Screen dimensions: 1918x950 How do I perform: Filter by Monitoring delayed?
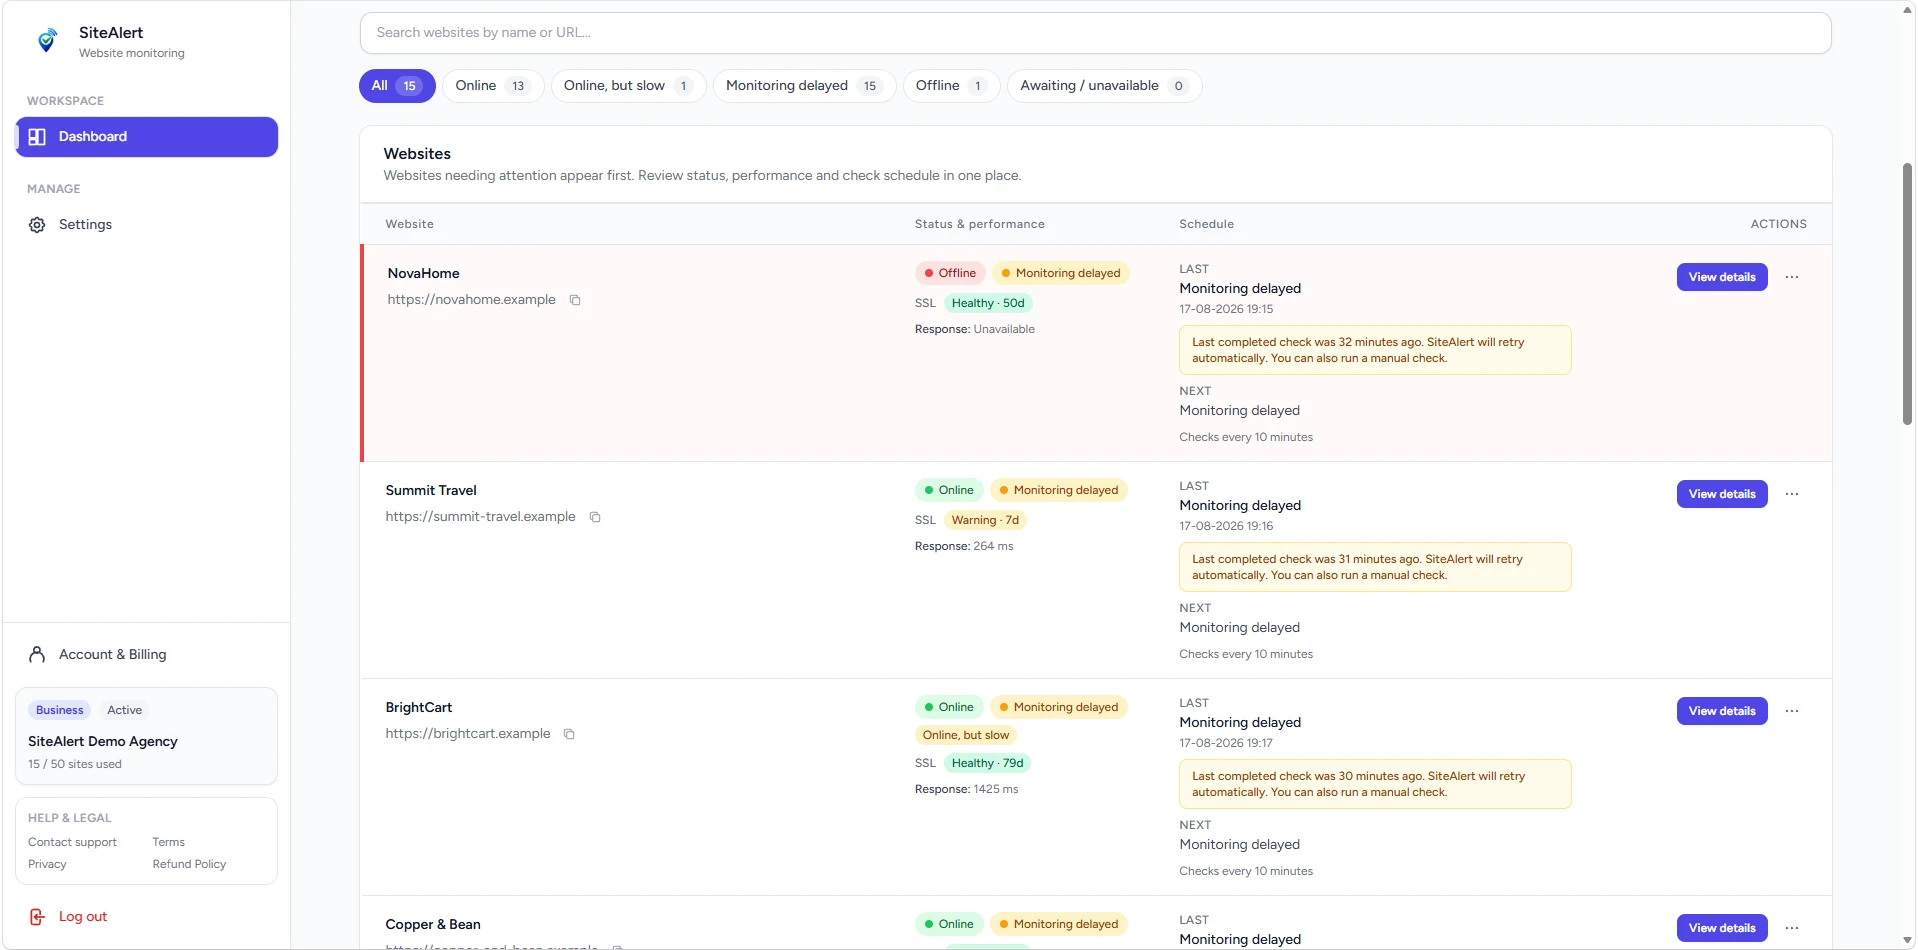[x=804, y=86]
